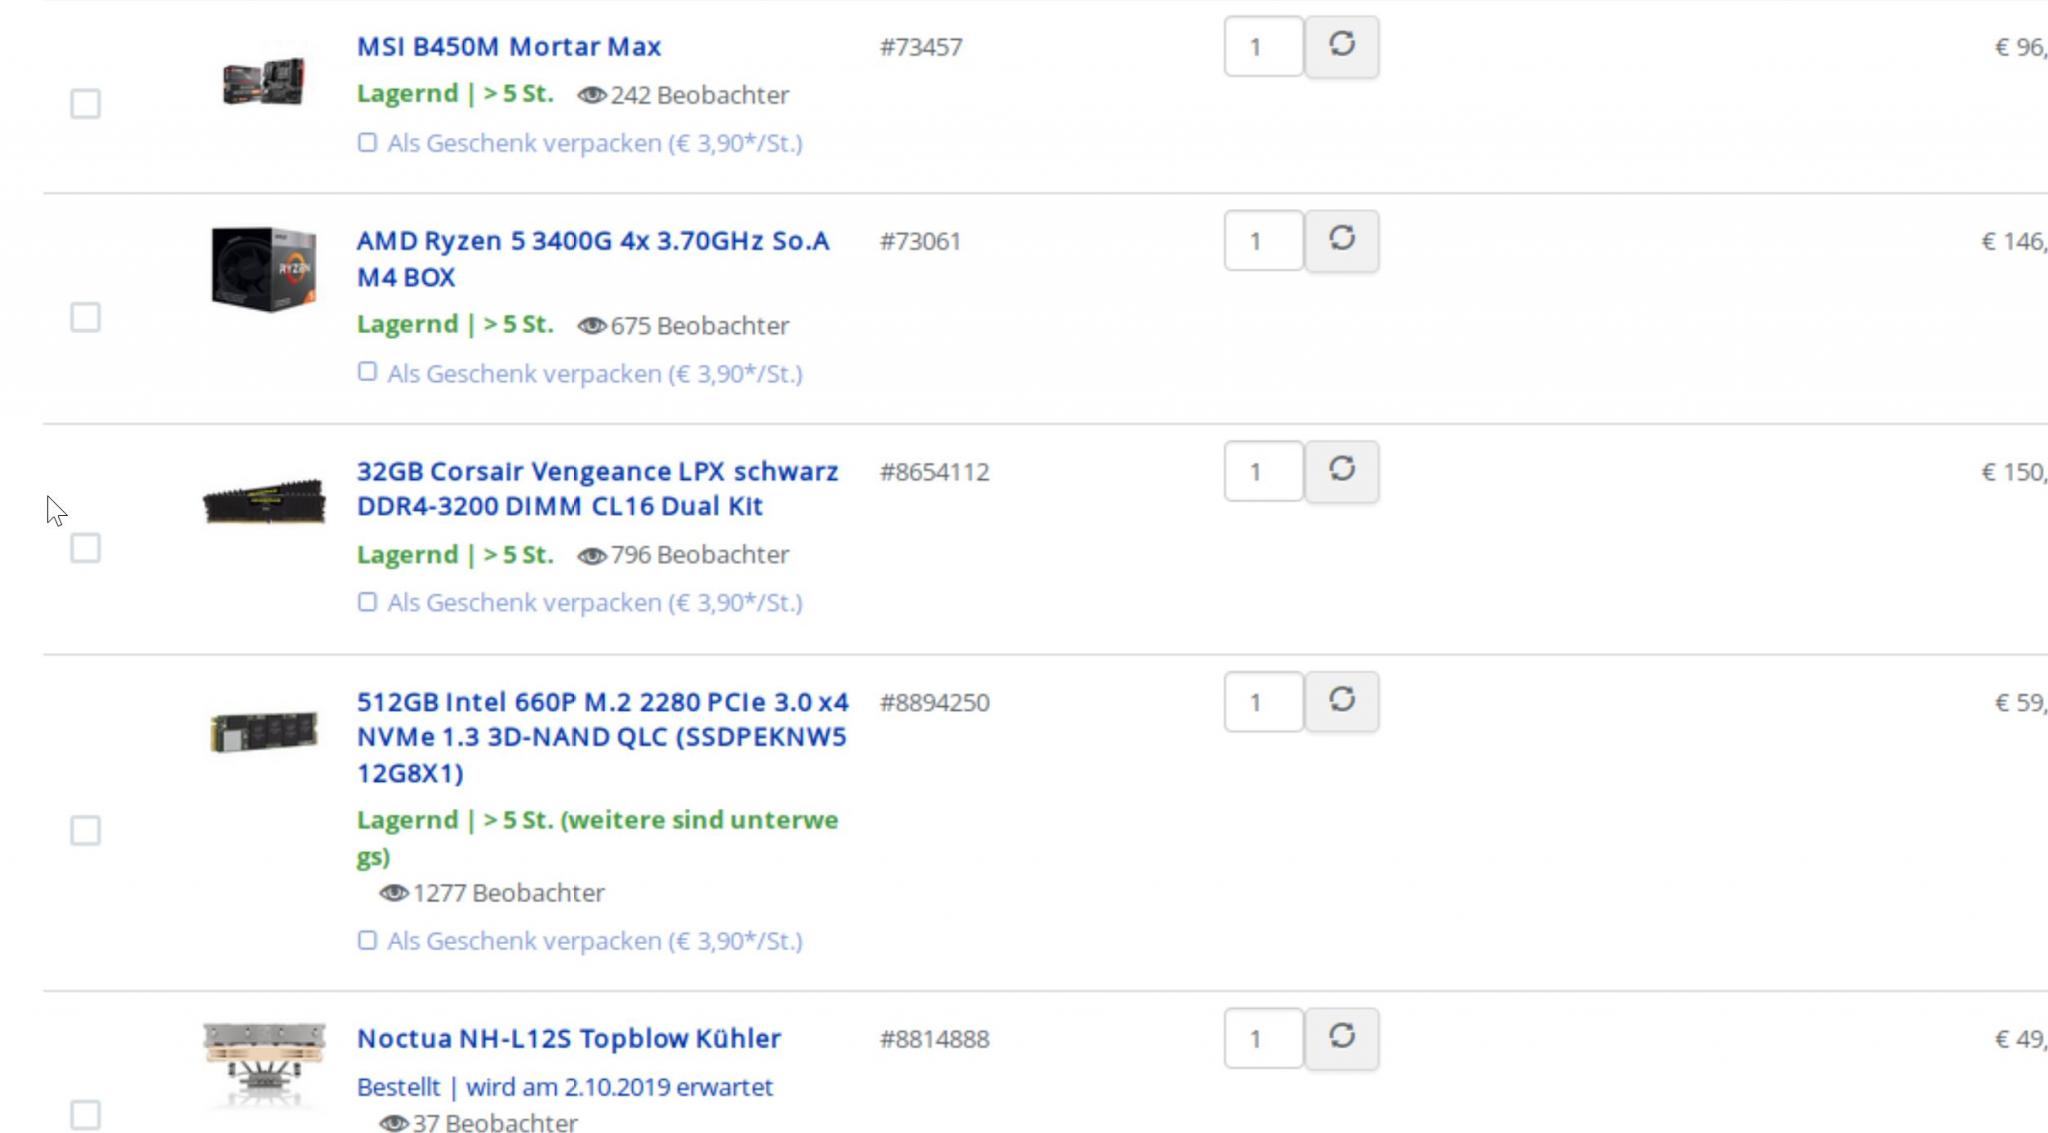Click the quantity field for Noctua cooler
Screen dimensions: 2048x1133
point(1262,1039)
